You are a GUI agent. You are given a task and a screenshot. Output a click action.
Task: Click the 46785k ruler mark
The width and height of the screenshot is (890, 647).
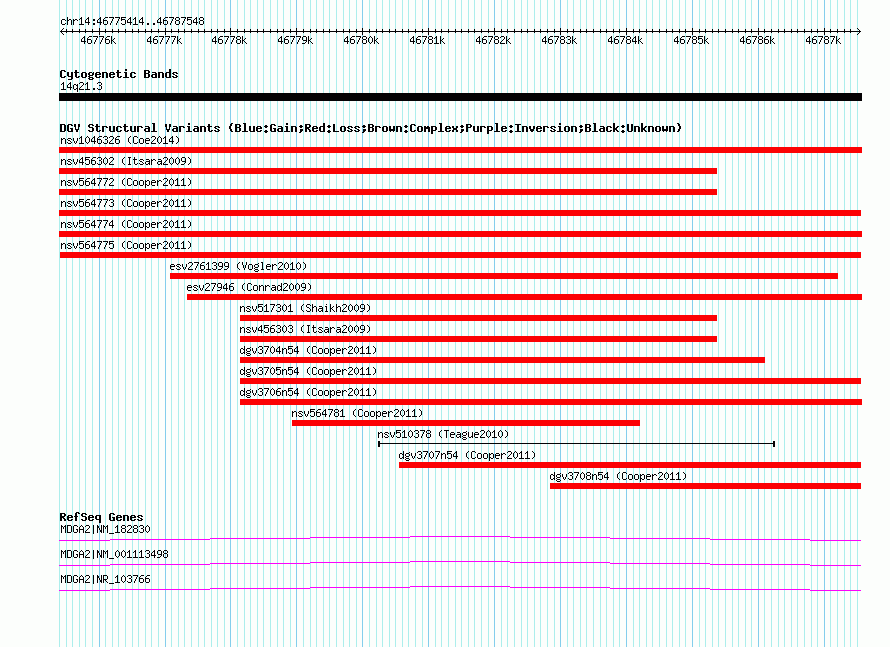(691, 40)
